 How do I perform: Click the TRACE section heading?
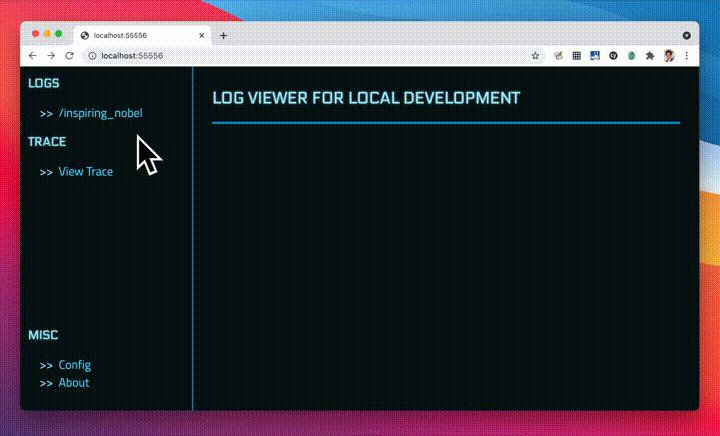[47, 141]
